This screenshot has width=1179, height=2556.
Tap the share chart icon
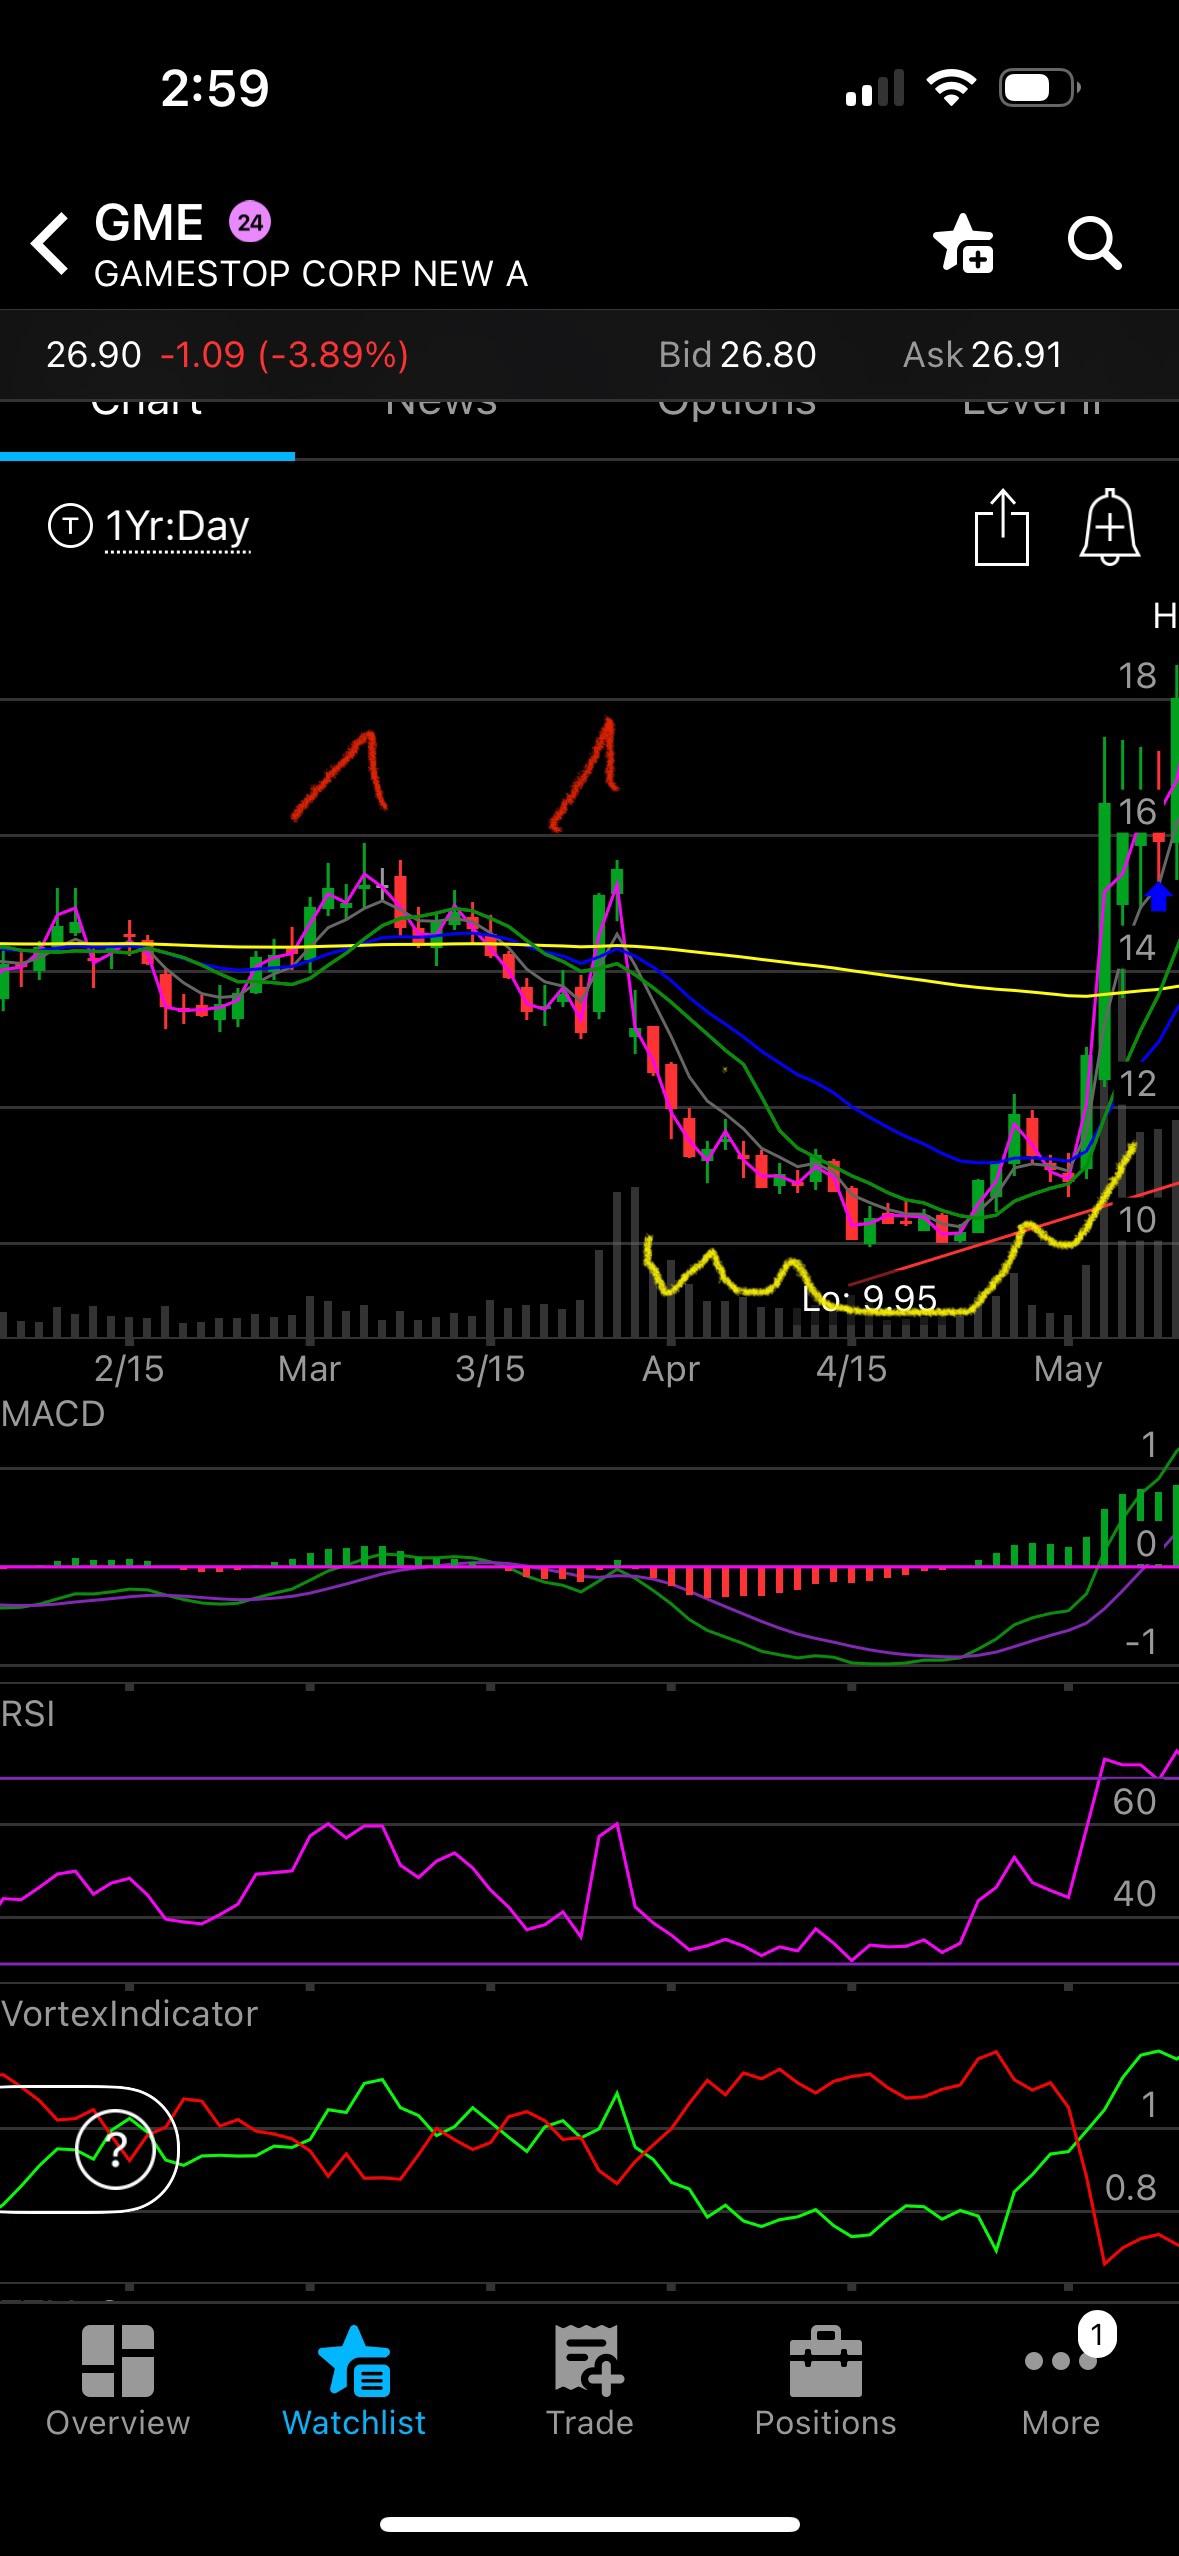coord(1001,527)
